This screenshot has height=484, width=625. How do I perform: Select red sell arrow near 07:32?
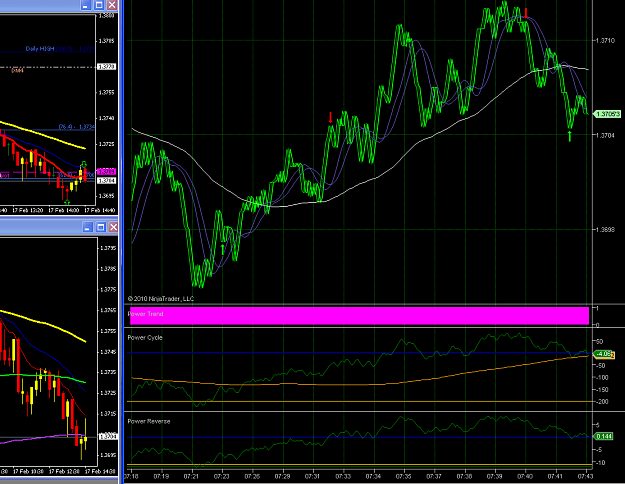pos(330,118)
